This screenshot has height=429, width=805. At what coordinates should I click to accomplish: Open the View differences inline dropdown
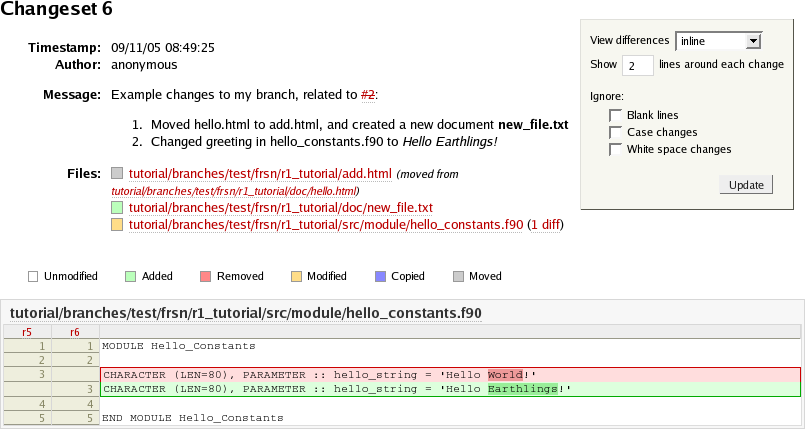point(719,41)
